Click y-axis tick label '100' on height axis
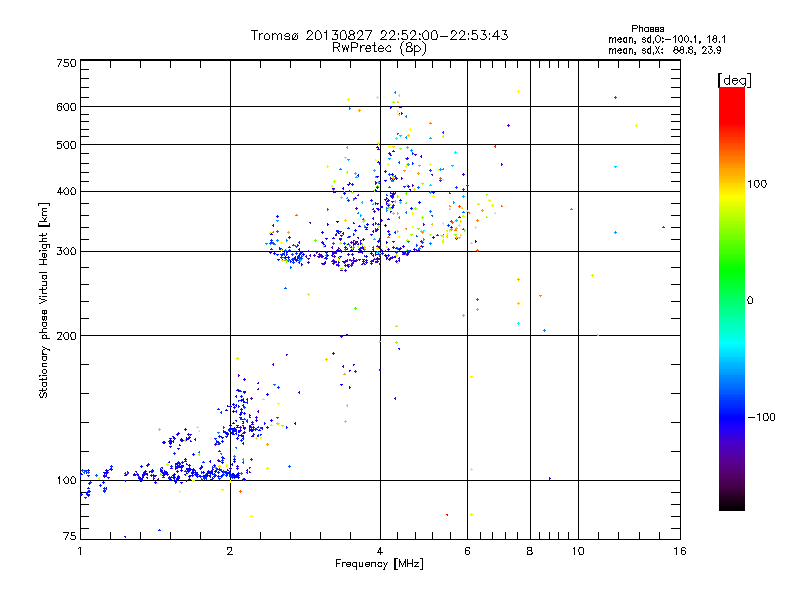Viewport: 800px width, 600px height. (66, 481)
